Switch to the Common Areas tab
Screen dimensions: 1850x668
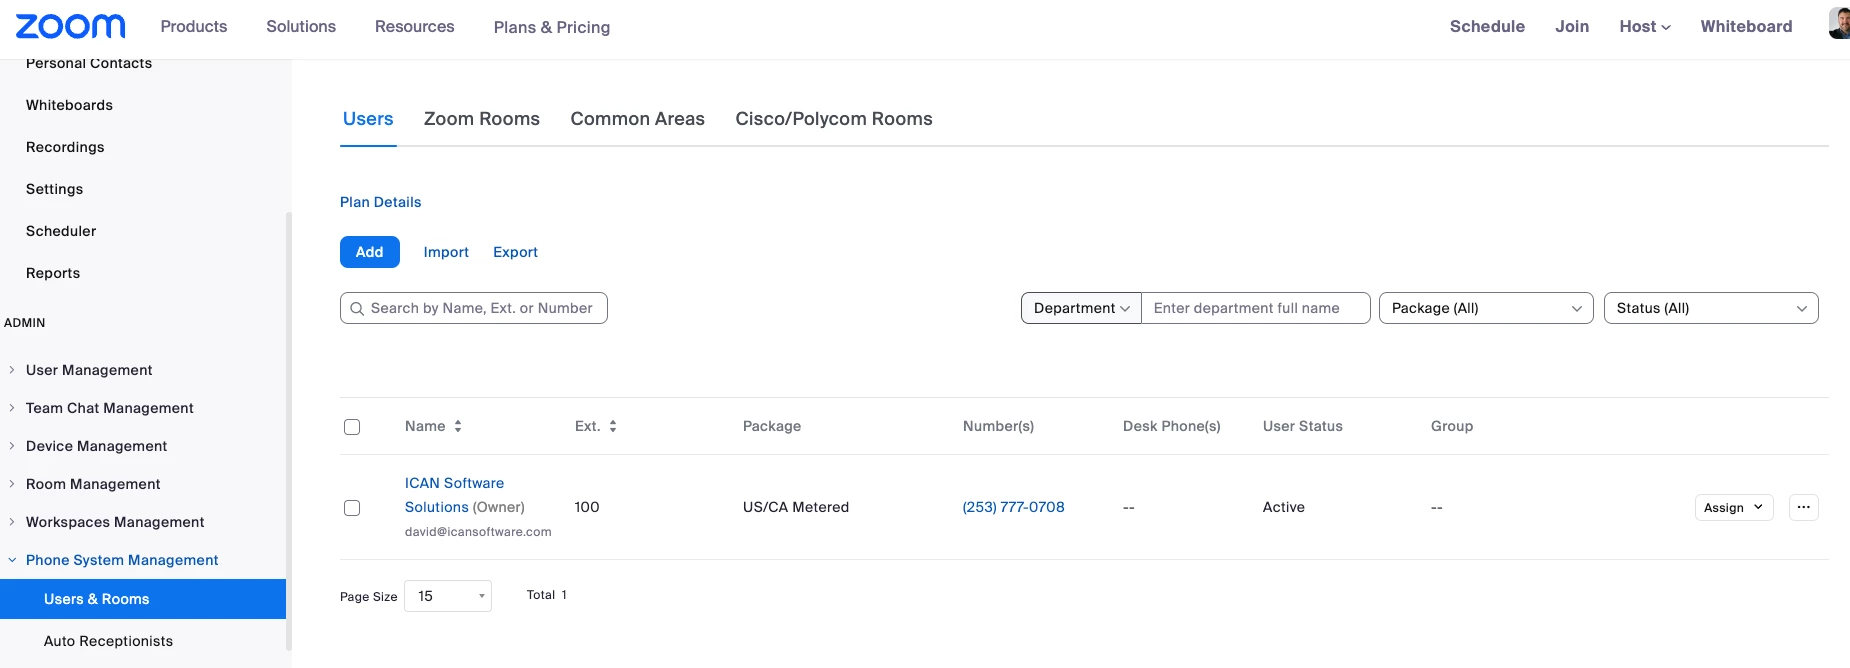(x=637, y=119)
